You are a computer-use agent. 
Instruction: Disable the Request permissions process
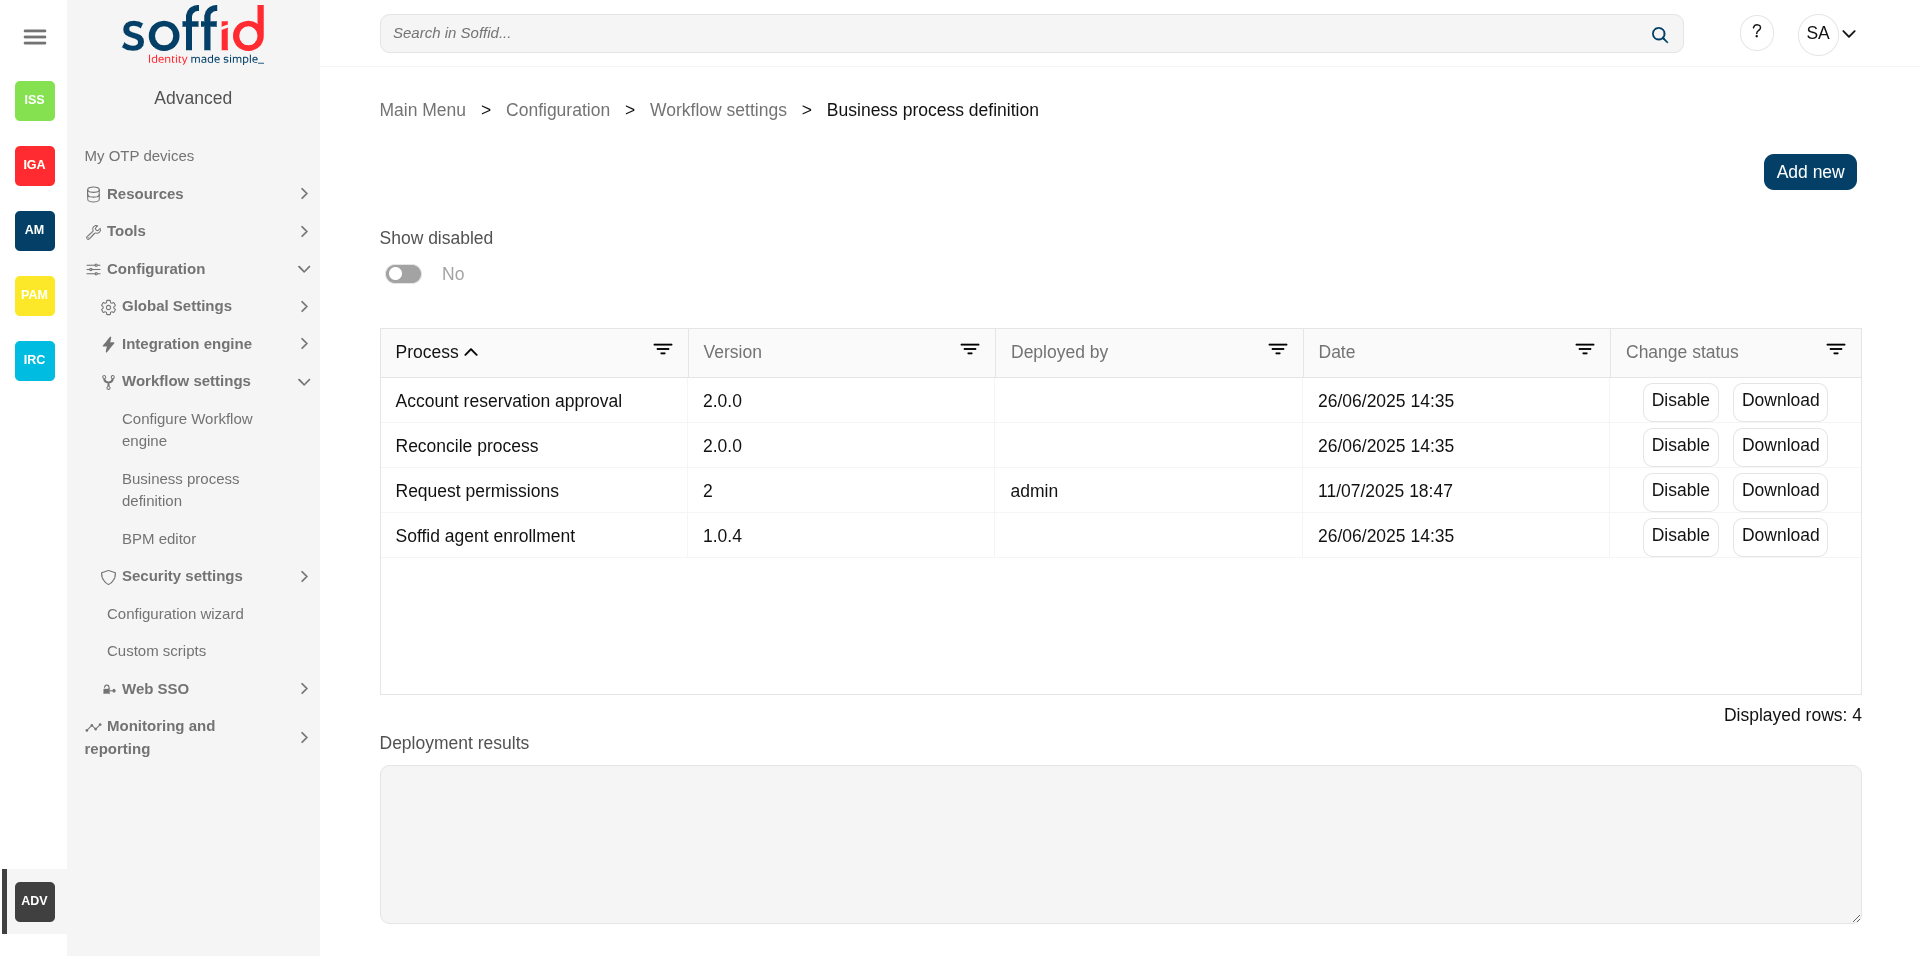(x=1680, y=491)
